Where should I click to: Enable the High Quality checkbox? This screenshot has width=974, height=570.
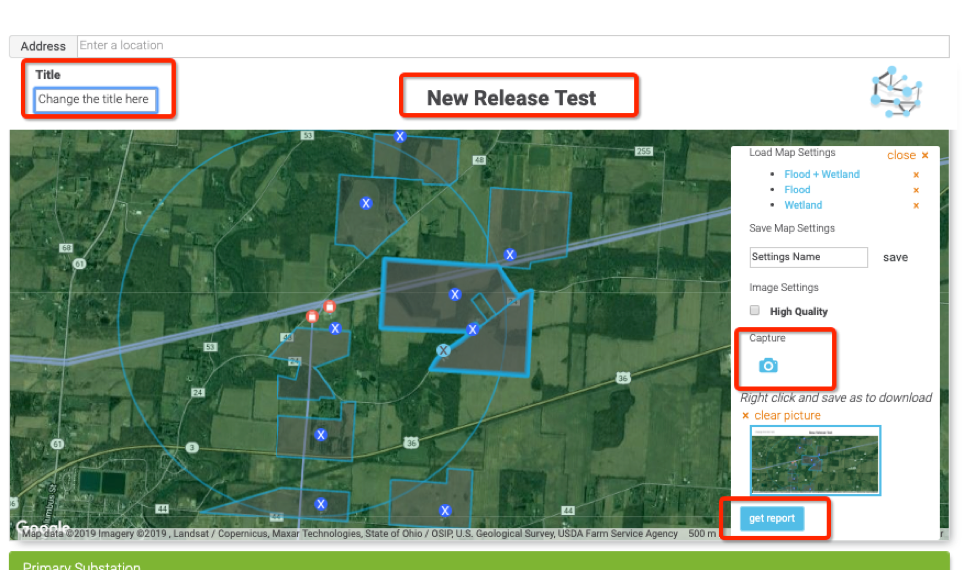[755, 311]
